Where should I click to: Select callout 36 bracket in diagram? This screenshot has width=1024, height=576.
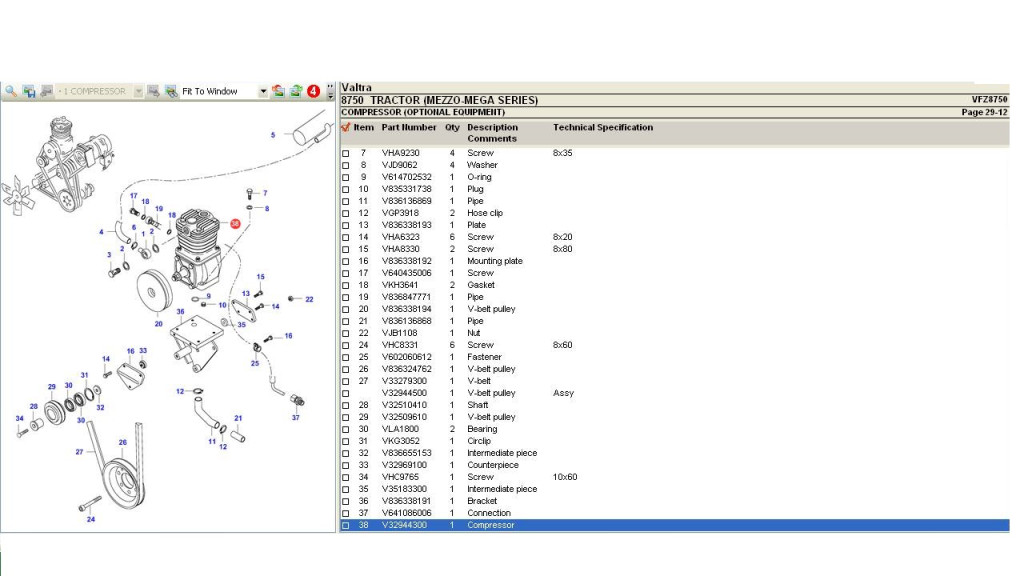(x=180, y=312)
